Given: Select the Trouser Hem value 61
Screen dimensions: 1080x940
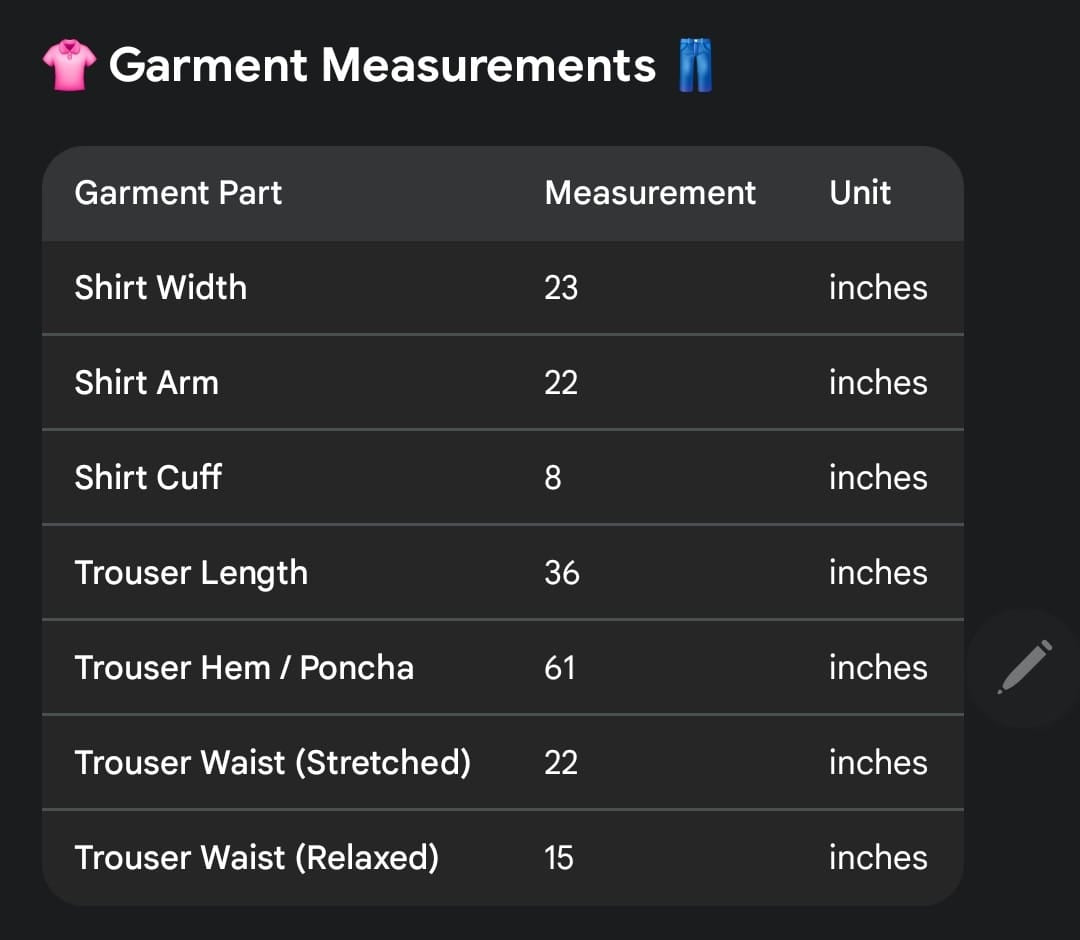Looking at the screenshot, I should click(560, 668).
